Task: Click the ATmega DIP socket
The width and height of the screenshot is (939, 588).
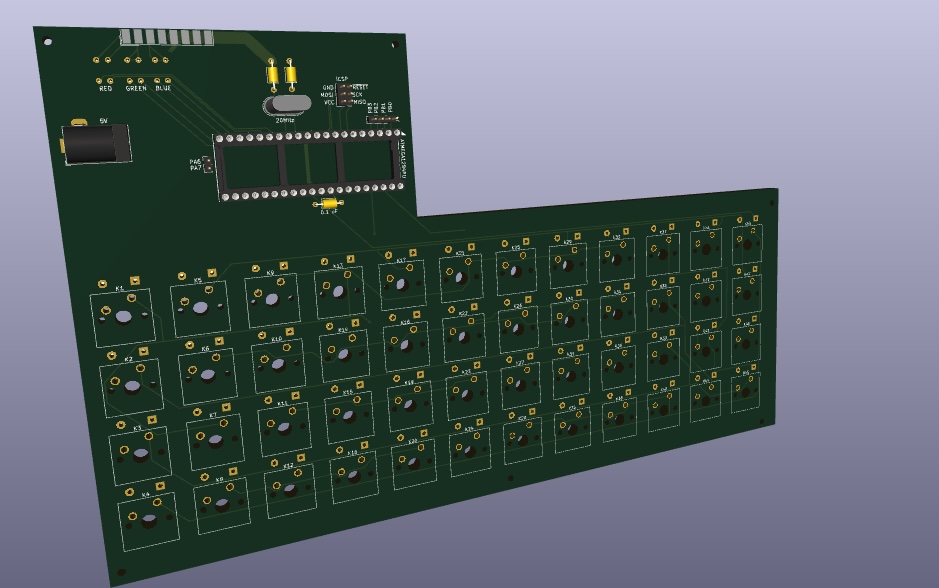Action: pos(310,164)
